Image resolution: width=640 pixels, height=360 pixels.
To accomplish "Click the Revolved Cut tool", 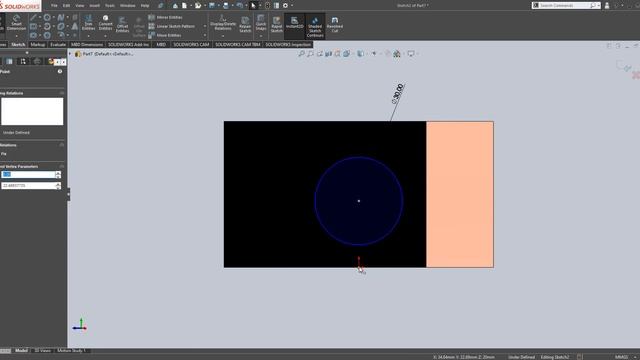I will pos(335,24).
